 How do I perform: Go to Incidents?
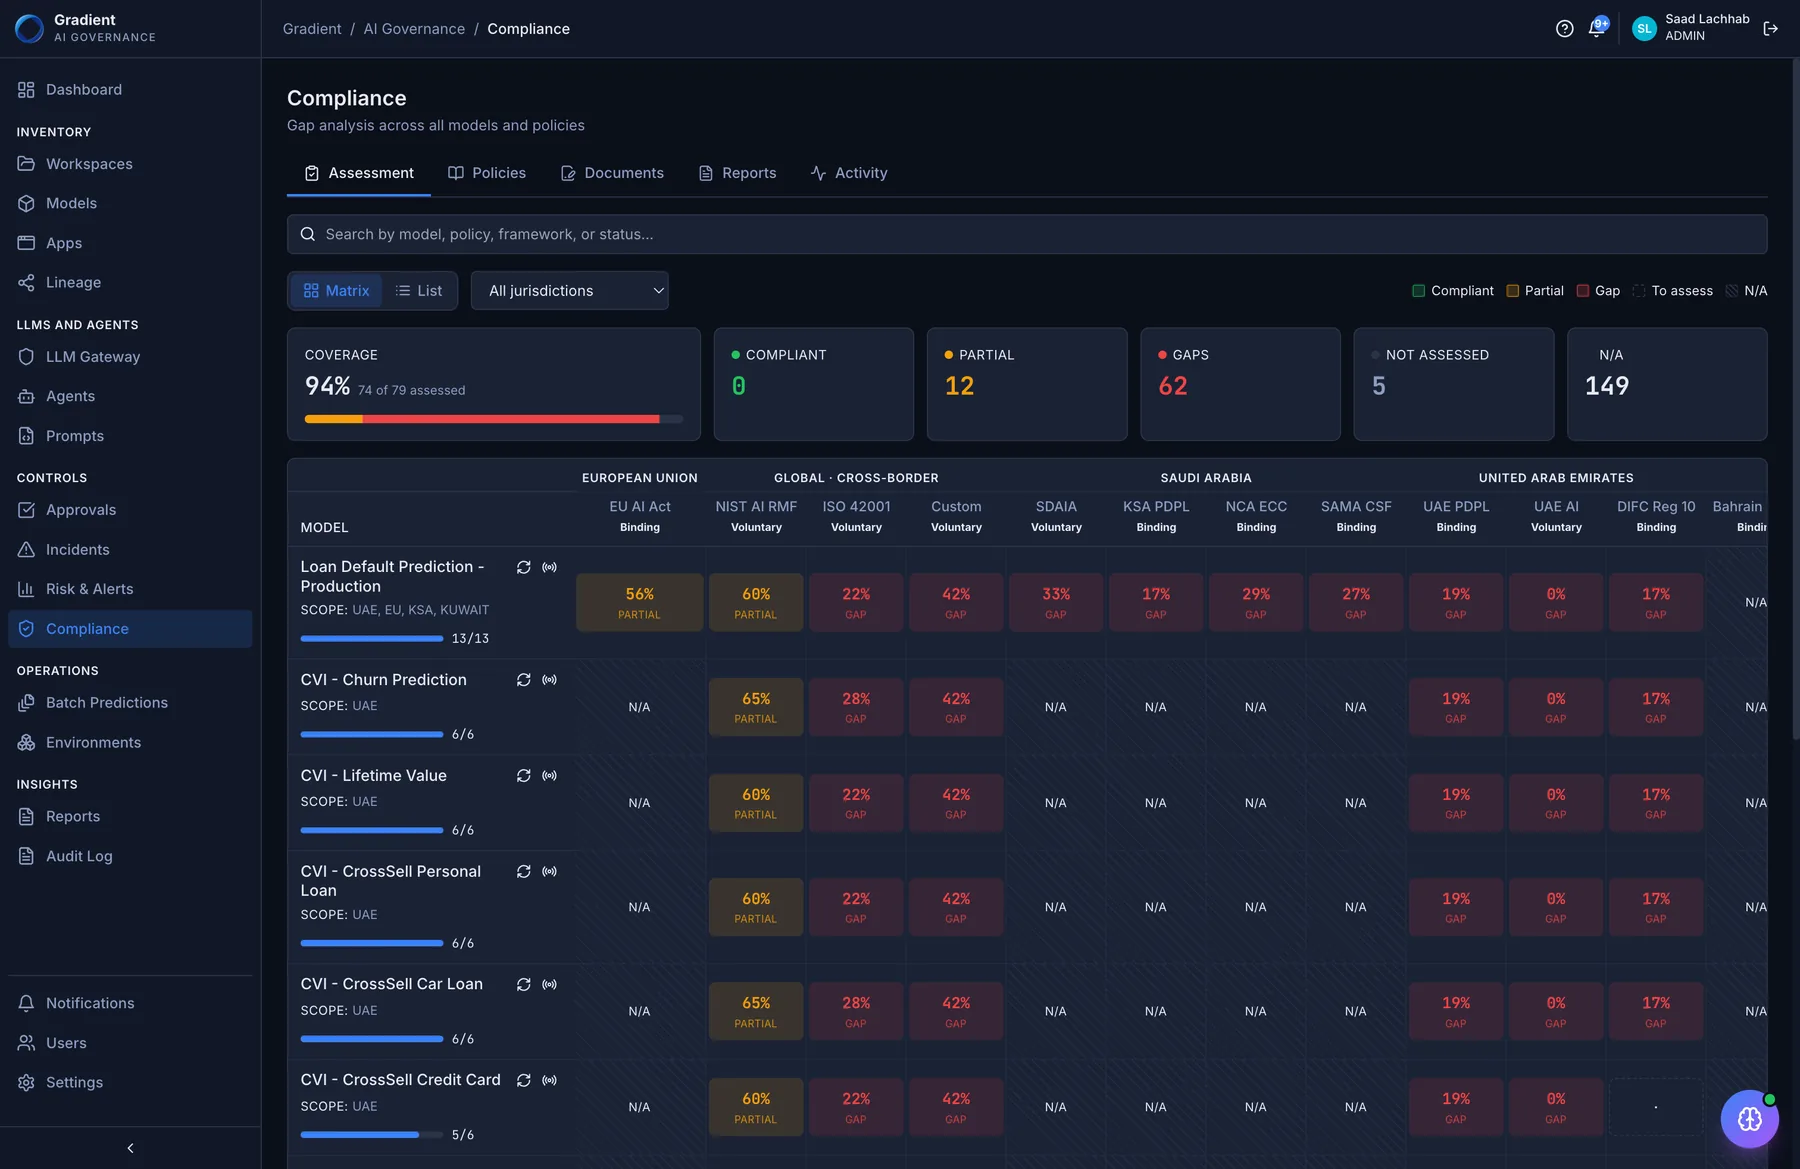(130, 550)
